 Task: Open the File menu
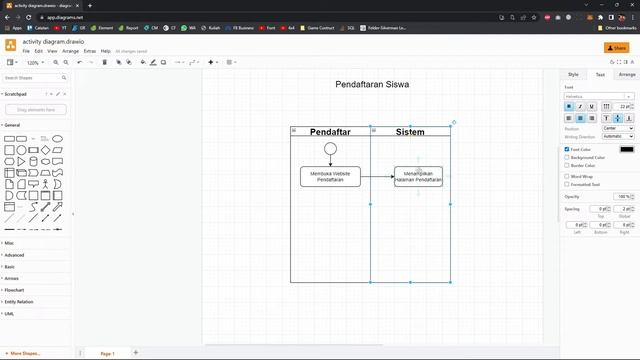(26, 51)
